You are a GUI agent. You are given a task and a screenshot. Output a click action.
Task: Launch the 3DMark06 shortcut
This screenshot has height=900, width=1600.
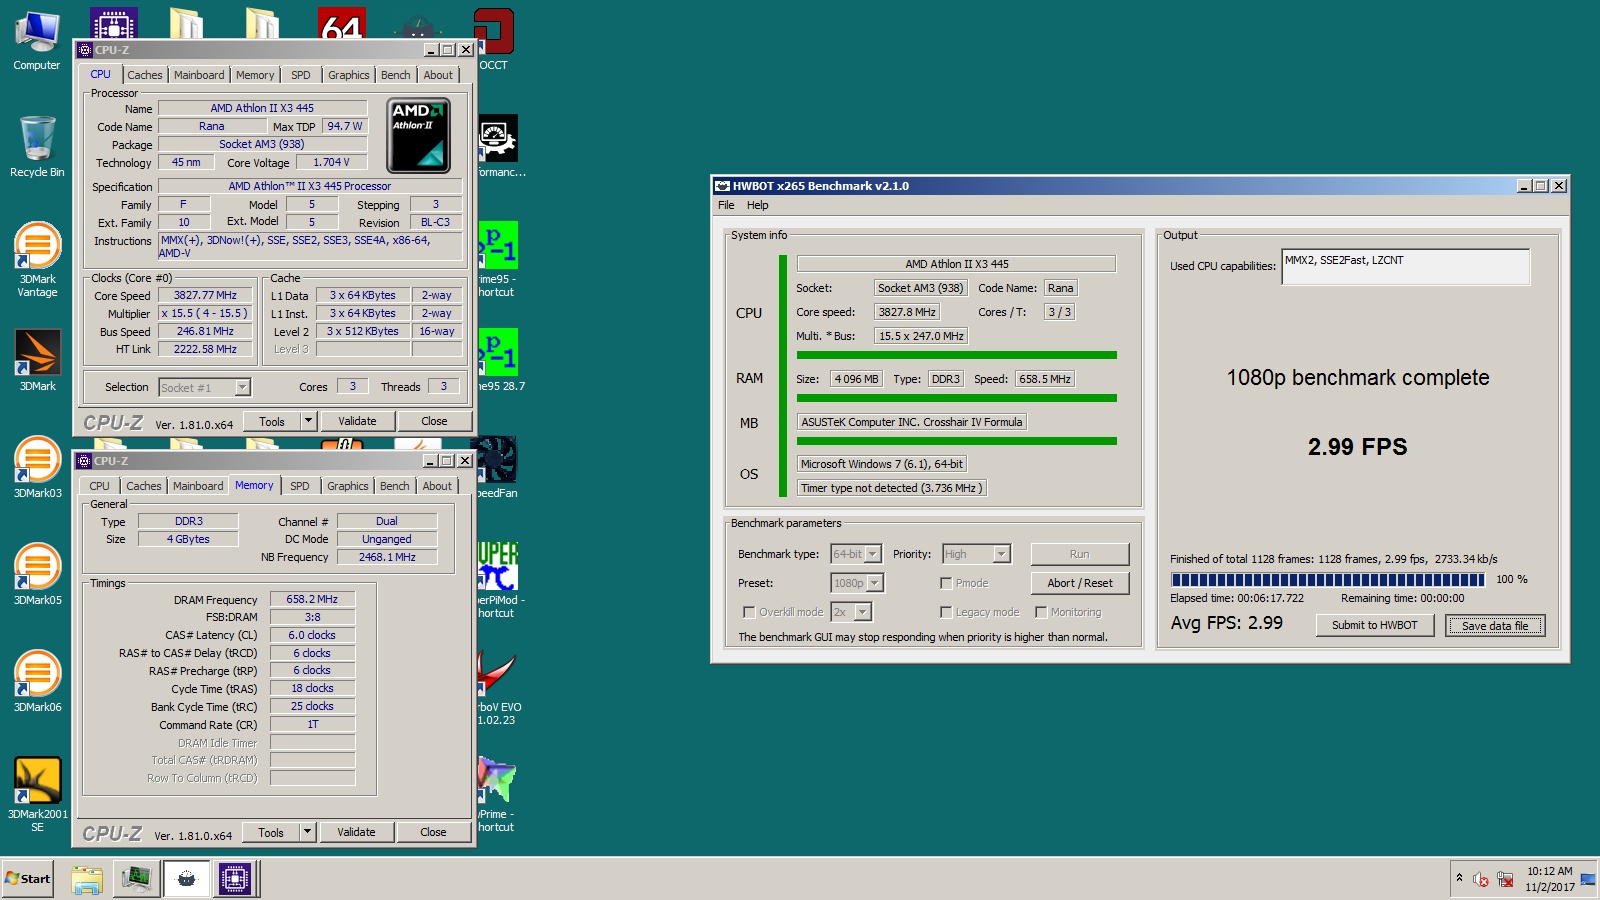click(x=37, y=681)
